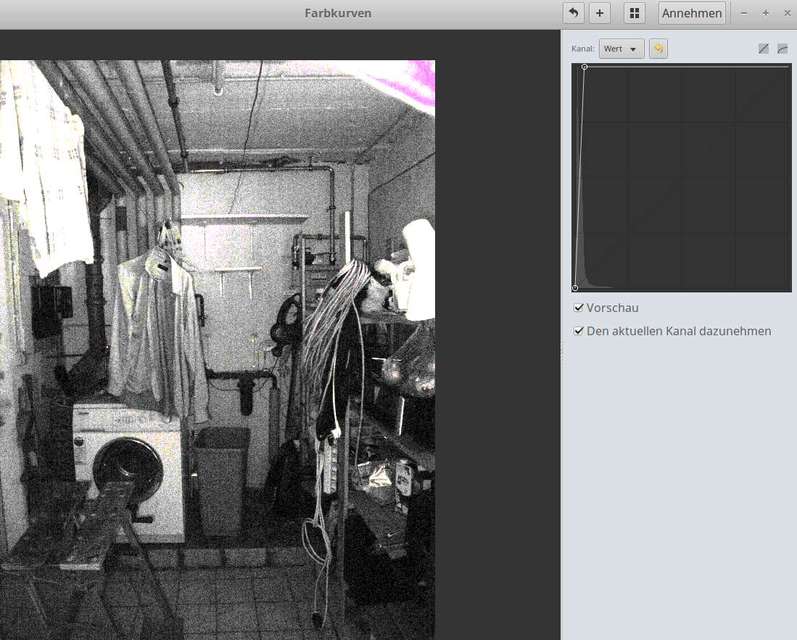
Task: Open the presets grid icon
Action: (x=634, y=13)
